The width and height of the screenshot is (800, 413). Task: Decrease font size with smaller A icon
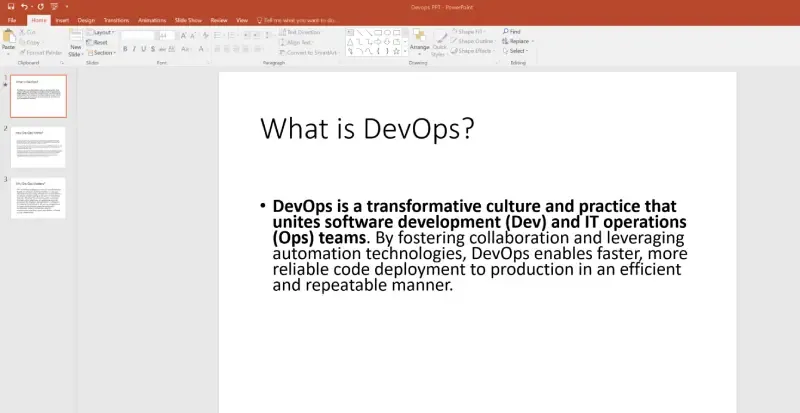(x=193, y=36)
